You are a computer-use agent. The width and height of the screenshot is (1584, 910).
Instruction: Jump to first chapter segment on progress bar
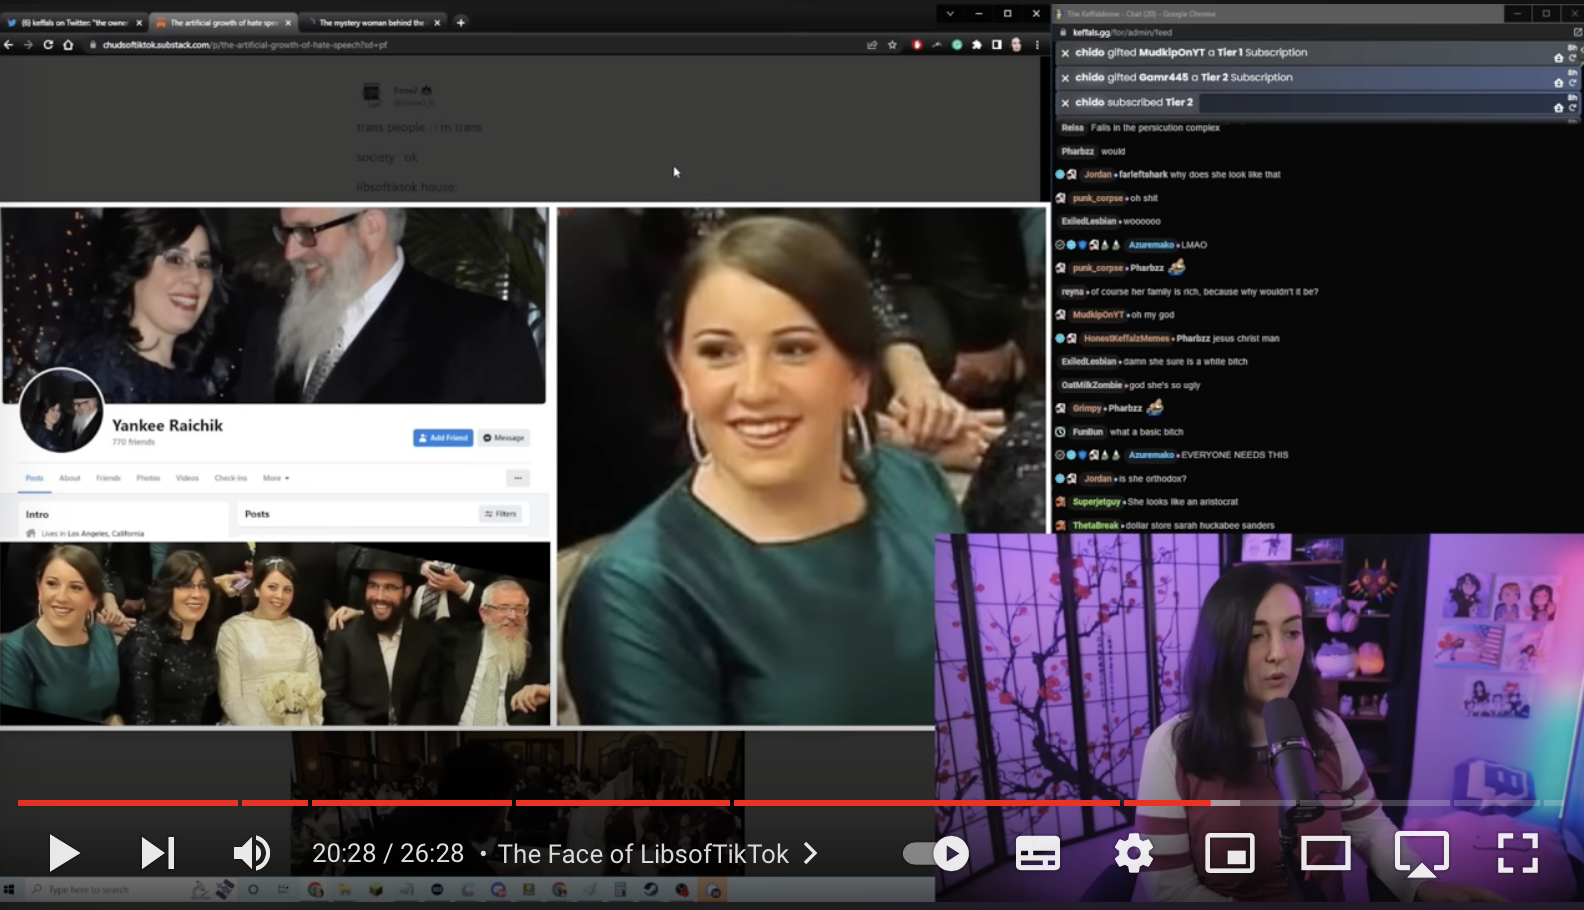pos(128,802)
